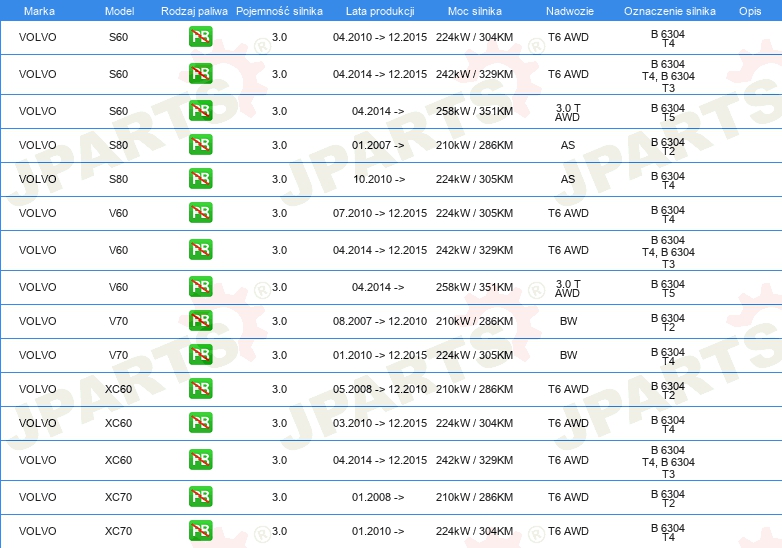Select the date range 04.2010 -> 12.2015
Image resolution: width=782 pixels, height=548 pixels.
[x=380, y=37]
